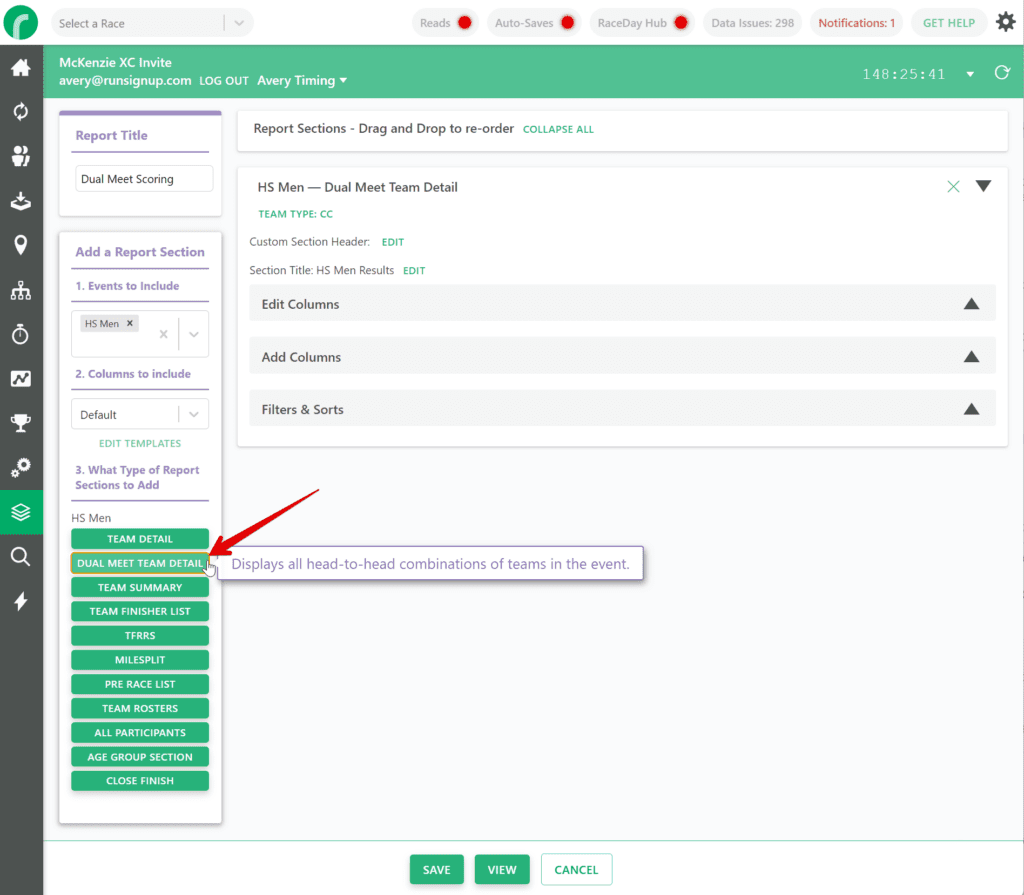Image resolution: width=1024 pixels, height=895 pixels.
Task: Expand the Filters & Sorts panel
Action: tap(622, 409)
